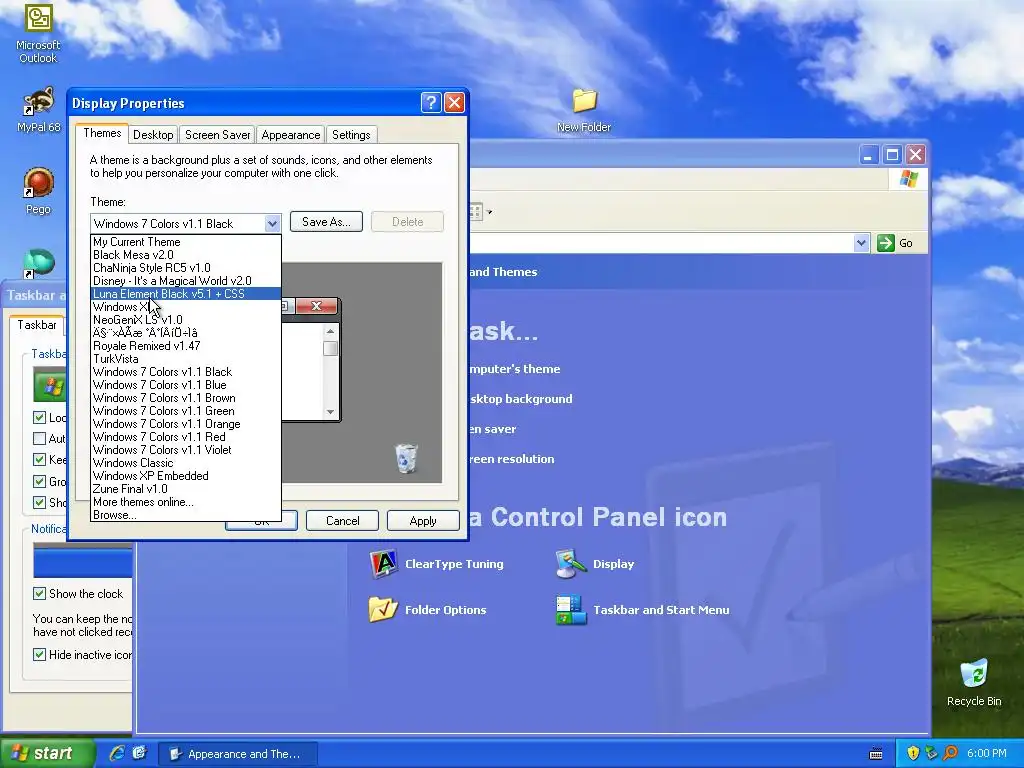Select the Themes tab

102,133
